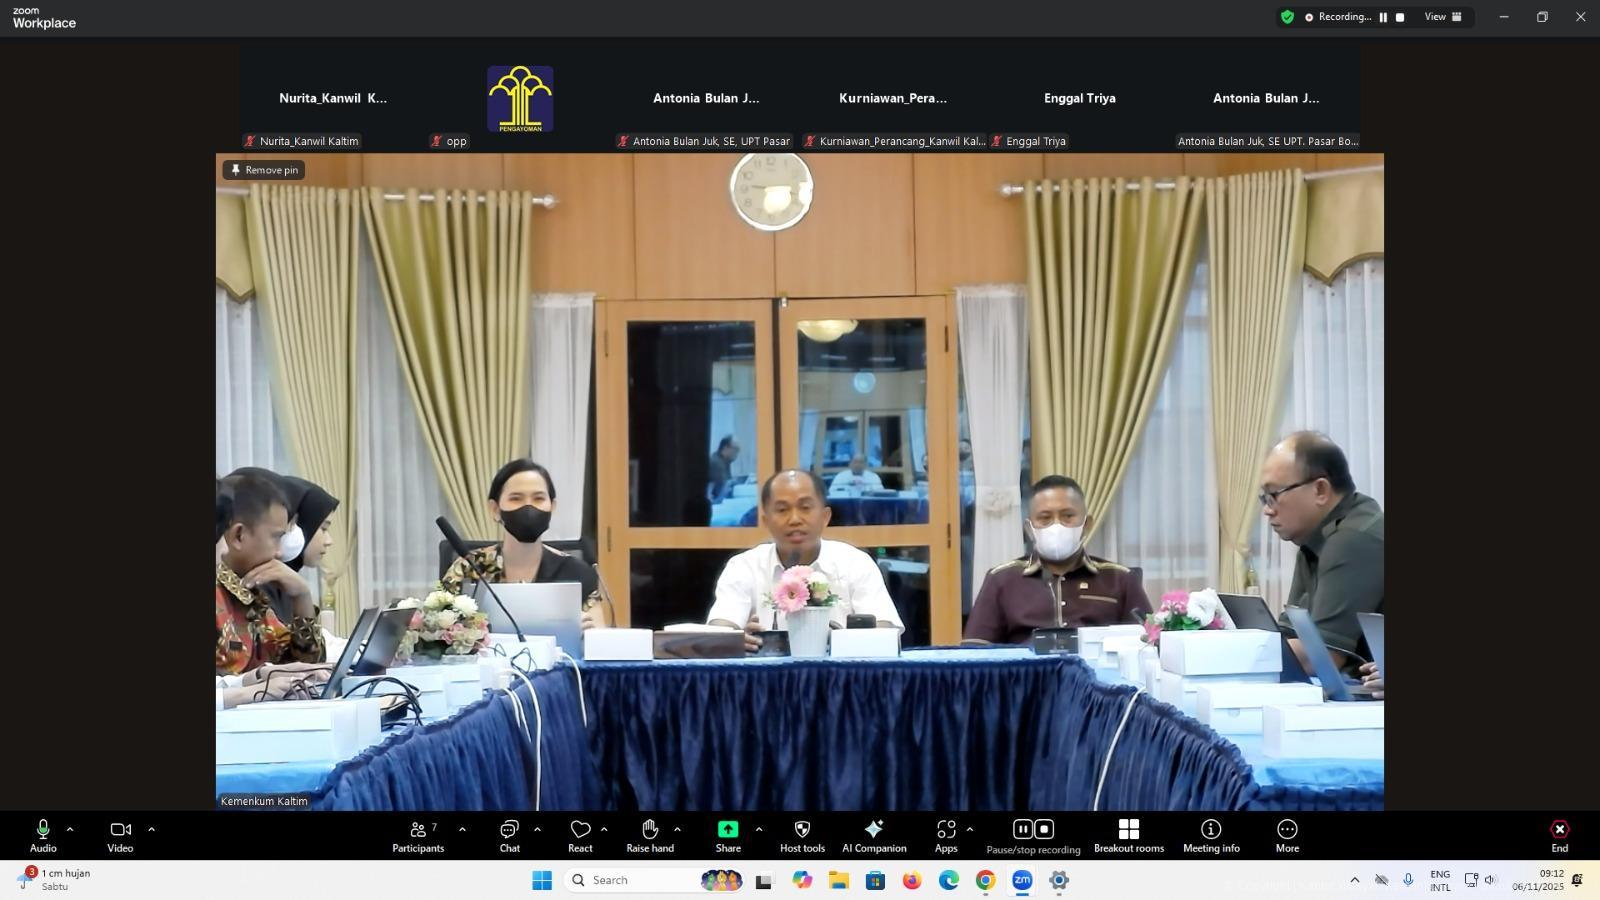Toggle the camera with Video button
1600x900 pixels.
pyautogui.click(x=120, y=836)
